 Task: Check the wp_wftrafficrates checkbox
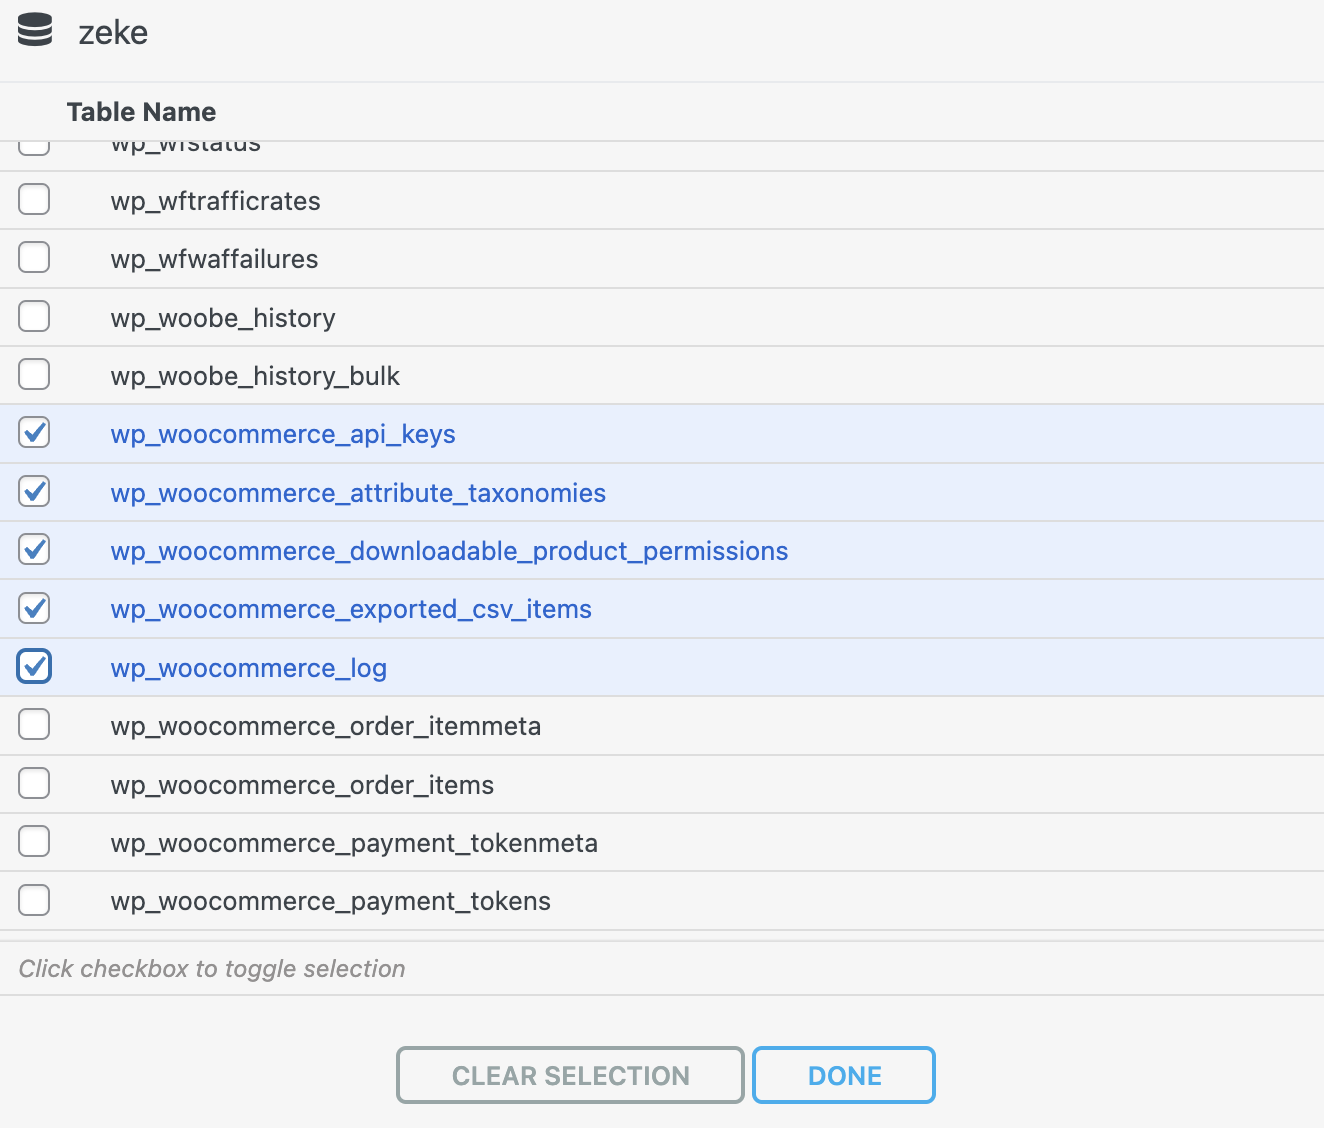point(34,200)
